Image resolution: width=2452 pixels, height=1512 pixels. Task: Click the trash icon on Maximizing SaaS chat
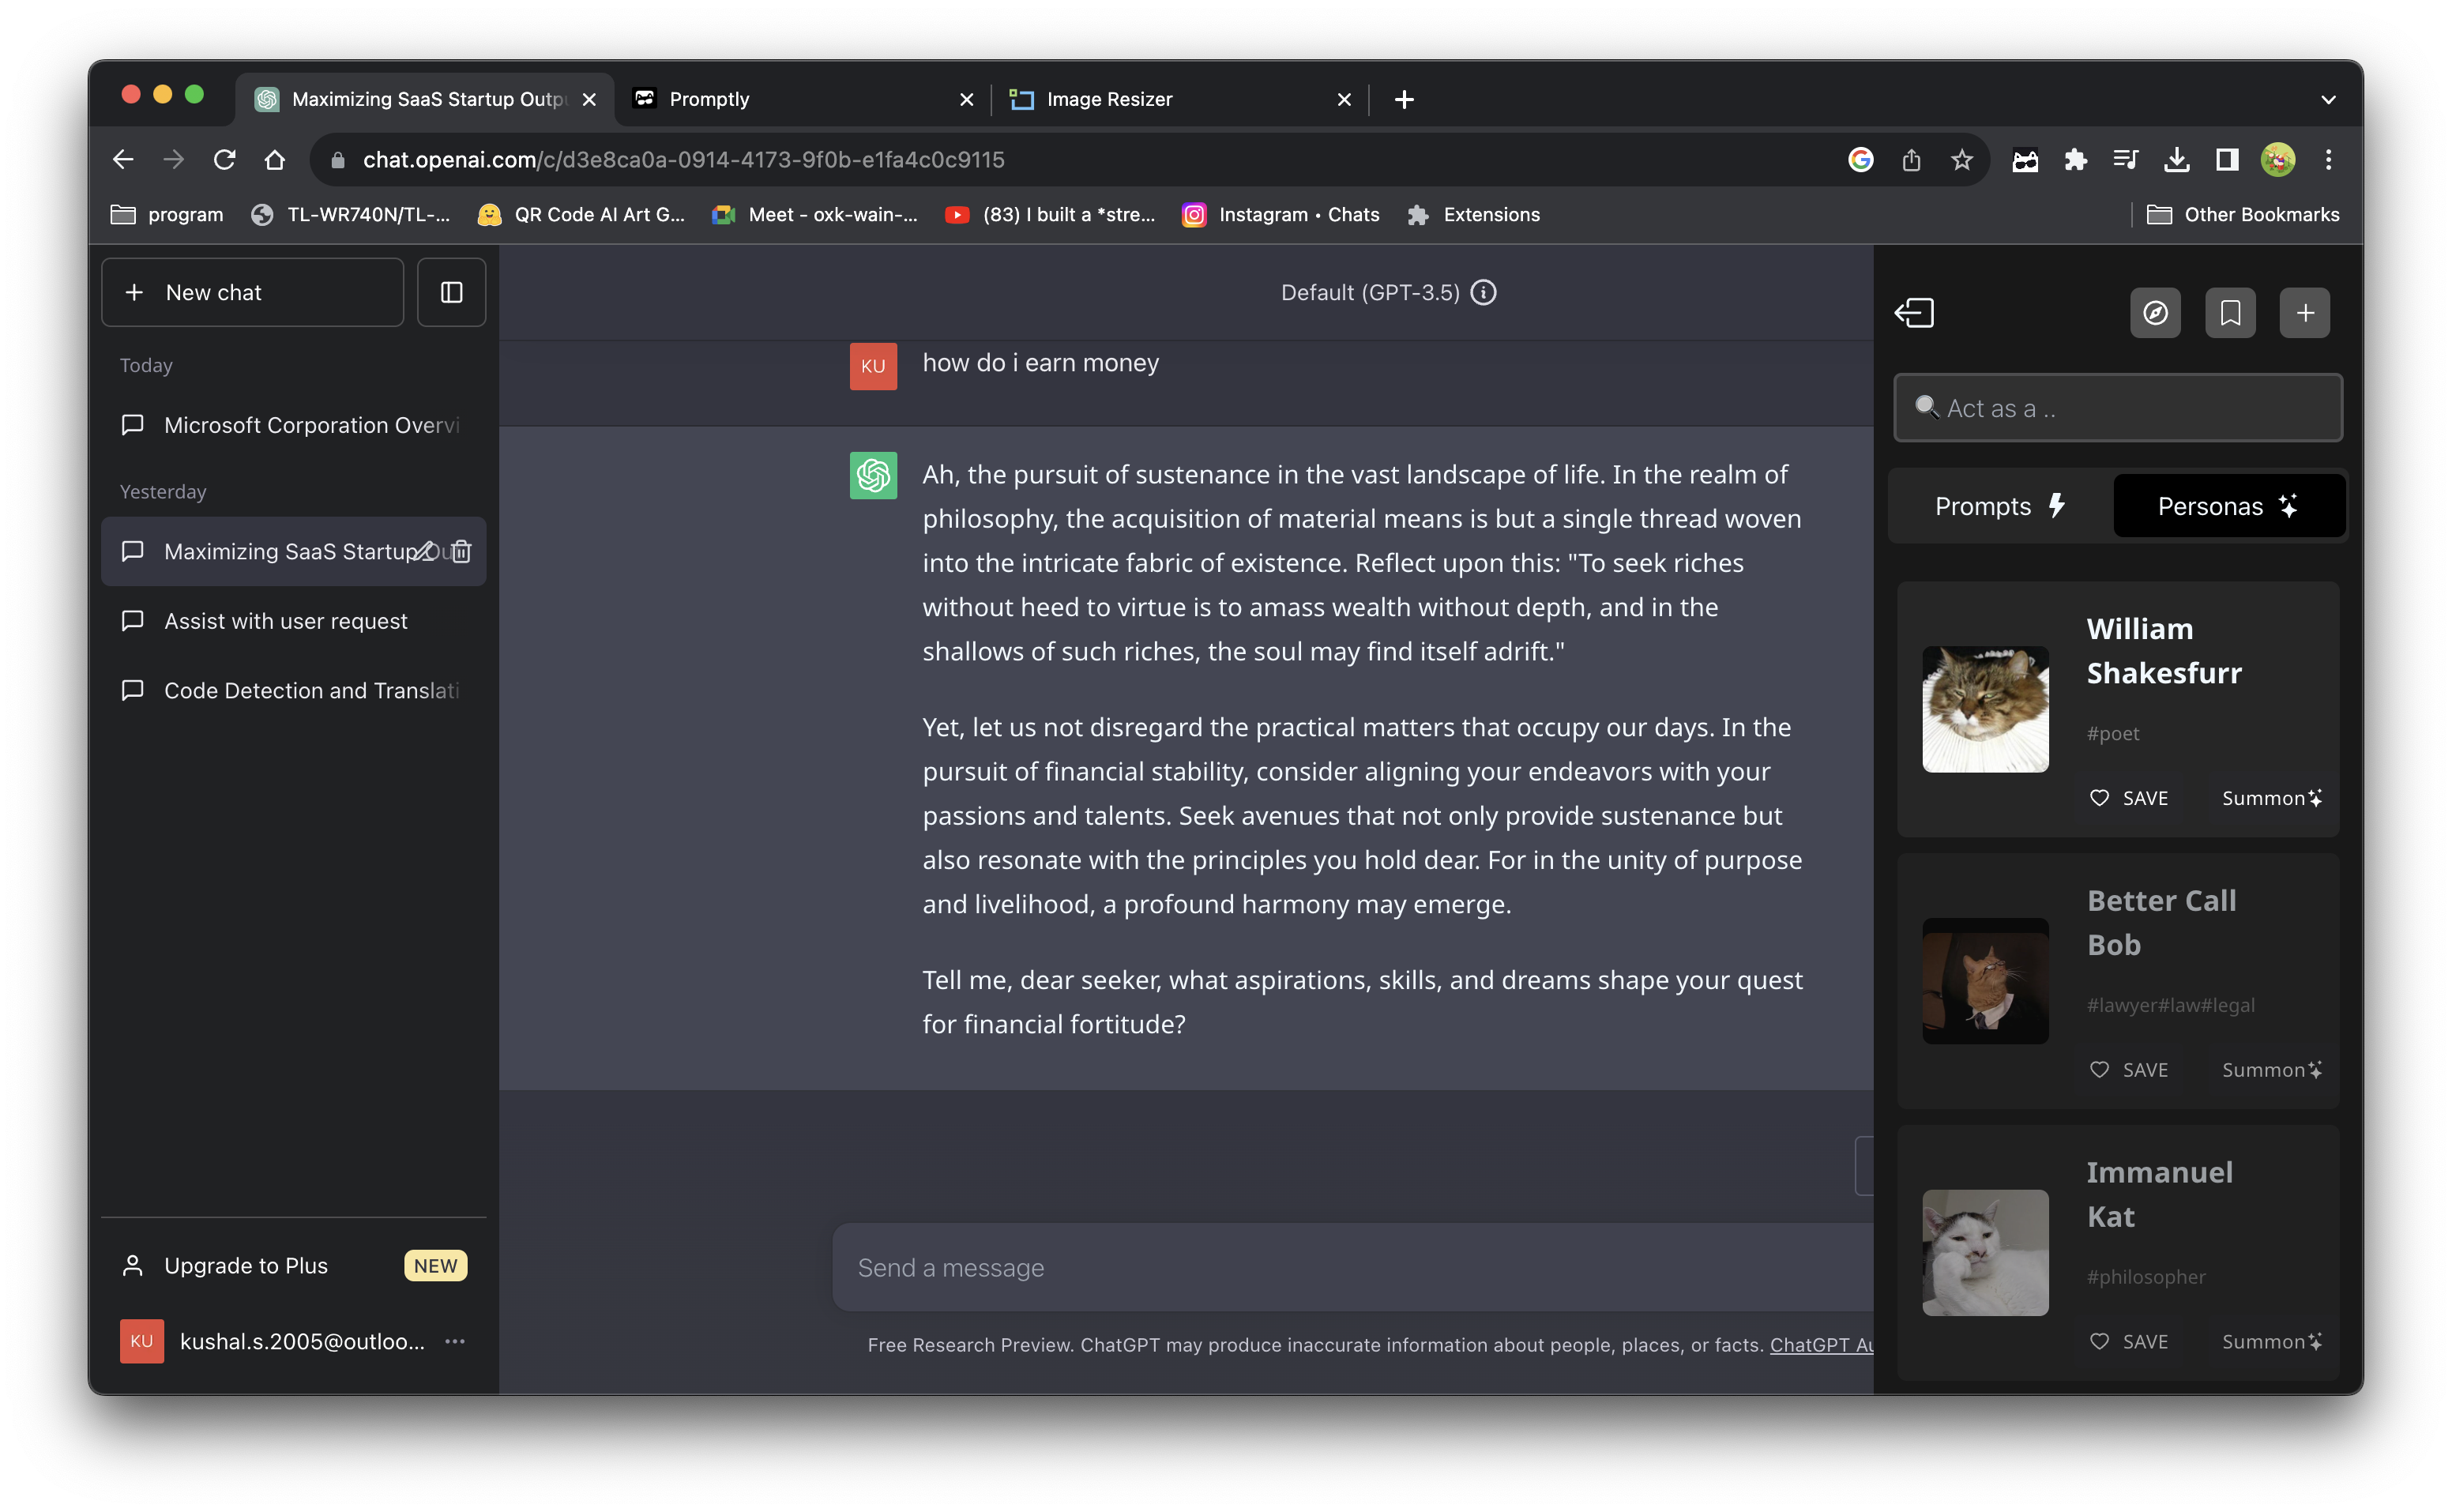point(462,551)
